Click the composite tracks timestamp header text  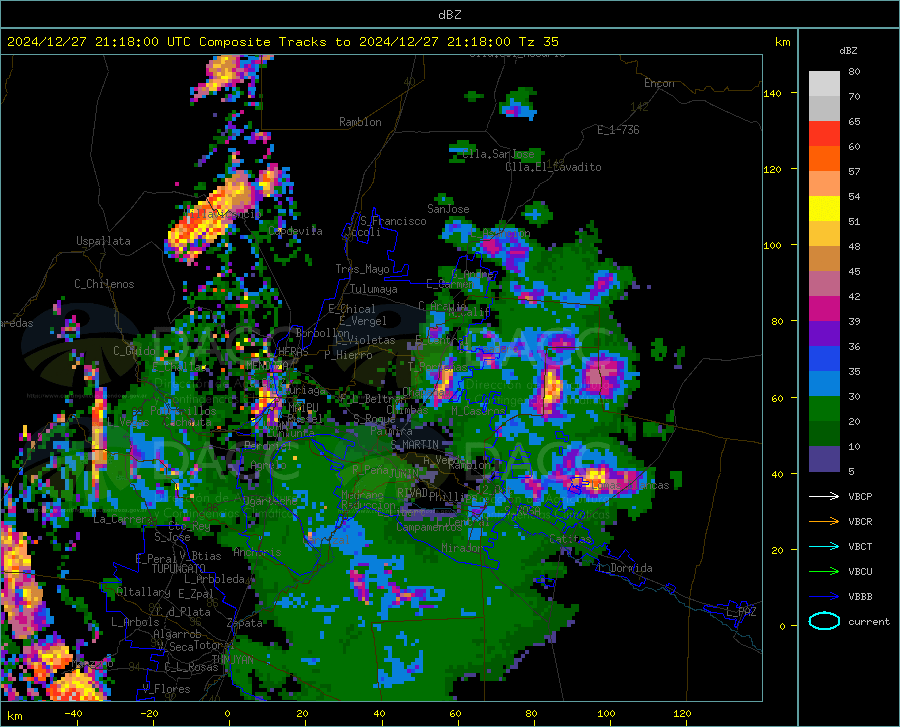(x=282, y=42)
